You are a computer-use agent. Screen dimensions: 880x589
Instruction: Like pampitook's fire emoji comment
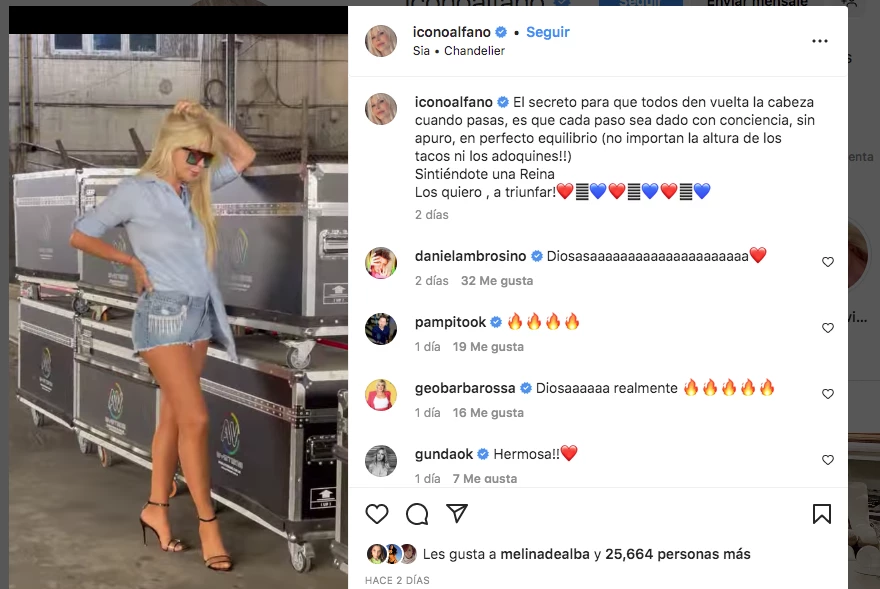pos(828,328)
